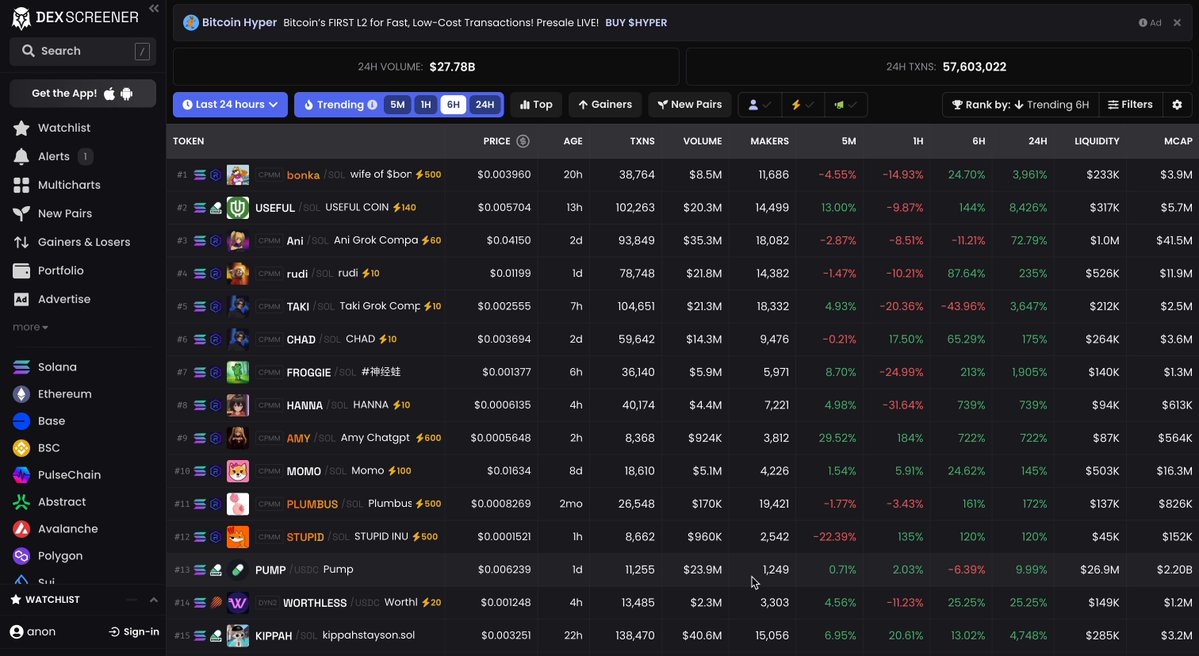Click the FROGGIE token avatar
This screenshot has height=656, width=1199.
(238, 372)
